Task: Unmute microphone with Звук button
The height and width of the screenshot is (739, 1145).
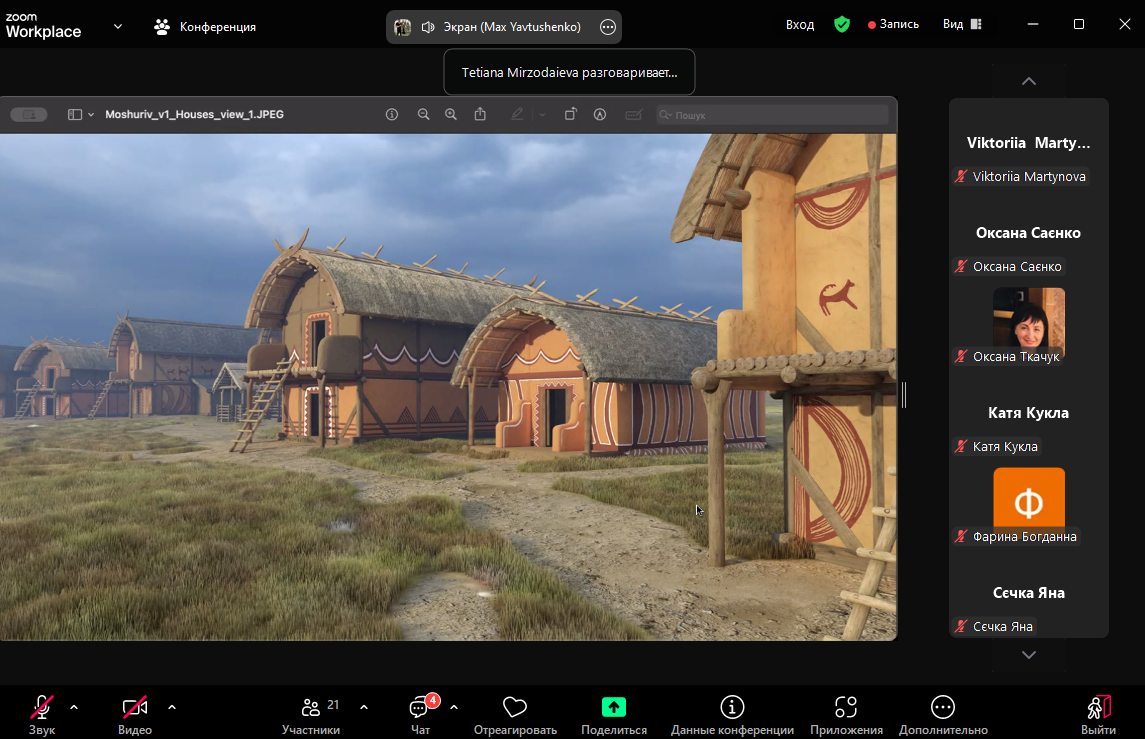Action: pyautogui.click(x=42, y=713)
